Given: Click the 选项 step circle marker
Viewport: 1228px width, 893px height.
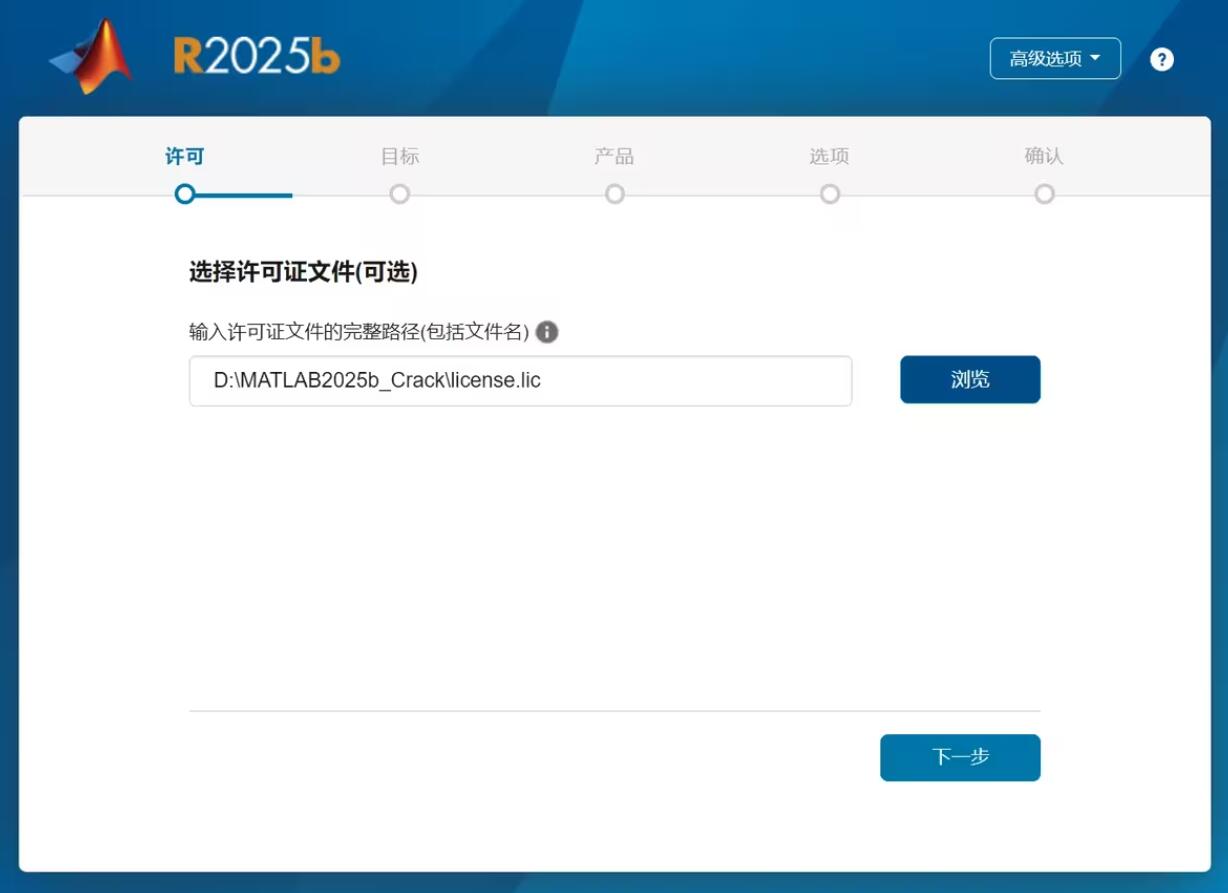Looking at the screenshot, I should click(x=830, y=194).
